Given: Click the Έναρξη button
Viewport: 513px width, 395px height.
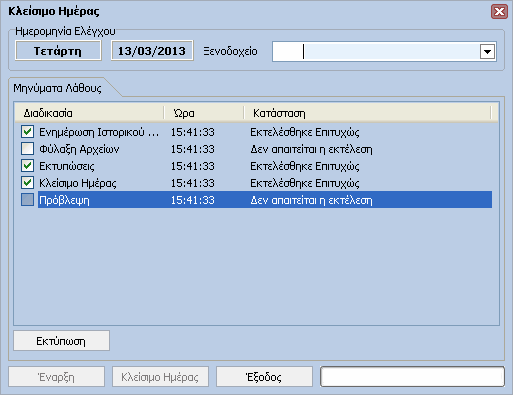Looking at the screenshot, I should pos(56,377).
